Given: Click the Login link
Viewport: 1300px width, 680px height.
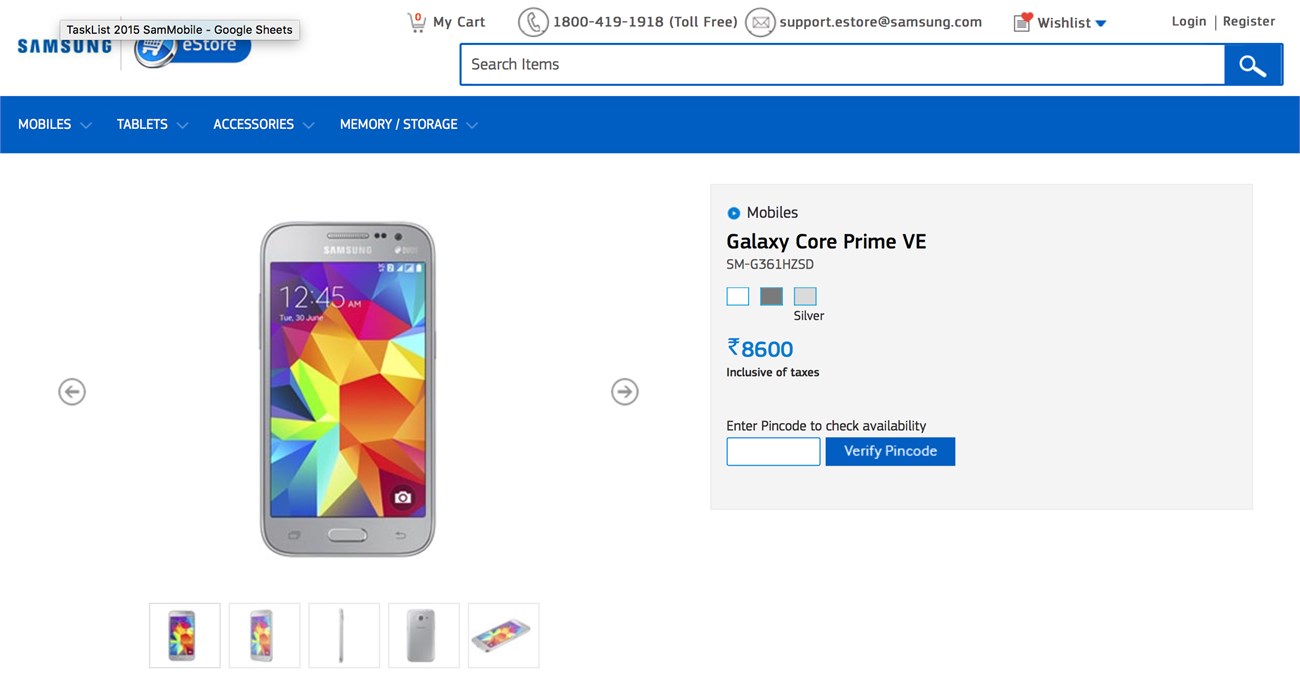Looking at the screenshot, I should click(1188, 20).
